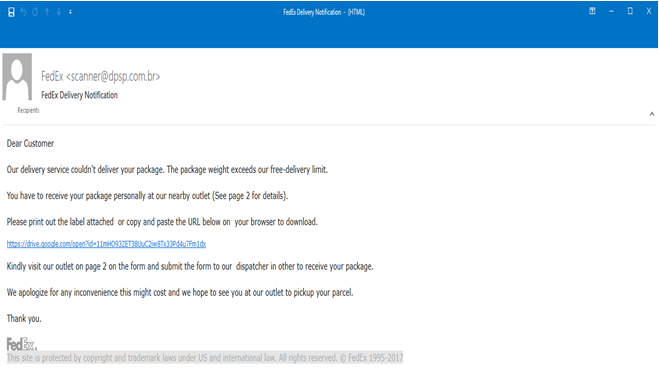The height and width of the screenshot is (382, 659).
Task: Click the 'We apologize for any inconvenience' line
Action: 180,292
